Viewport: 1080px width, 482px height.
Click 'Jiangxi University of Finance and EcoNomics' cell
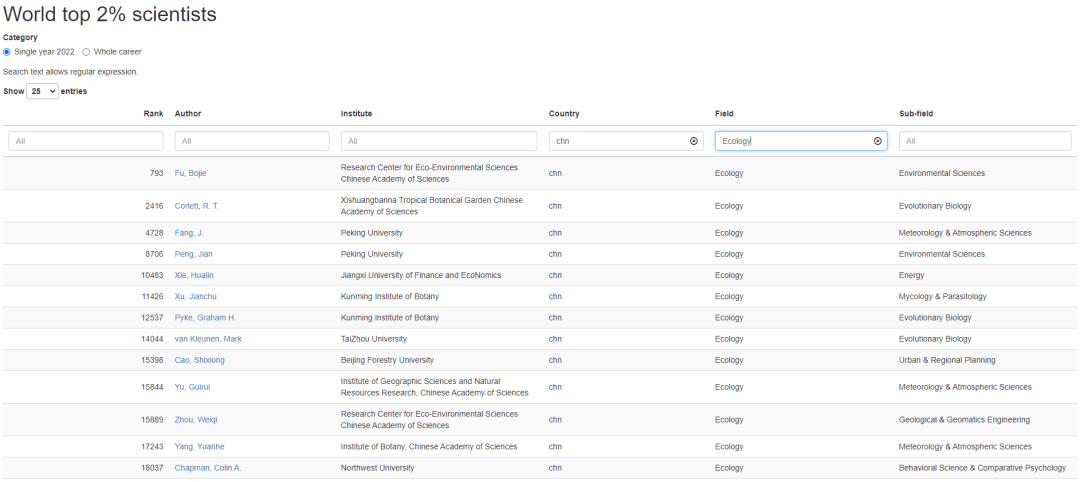tap(421, 275)
